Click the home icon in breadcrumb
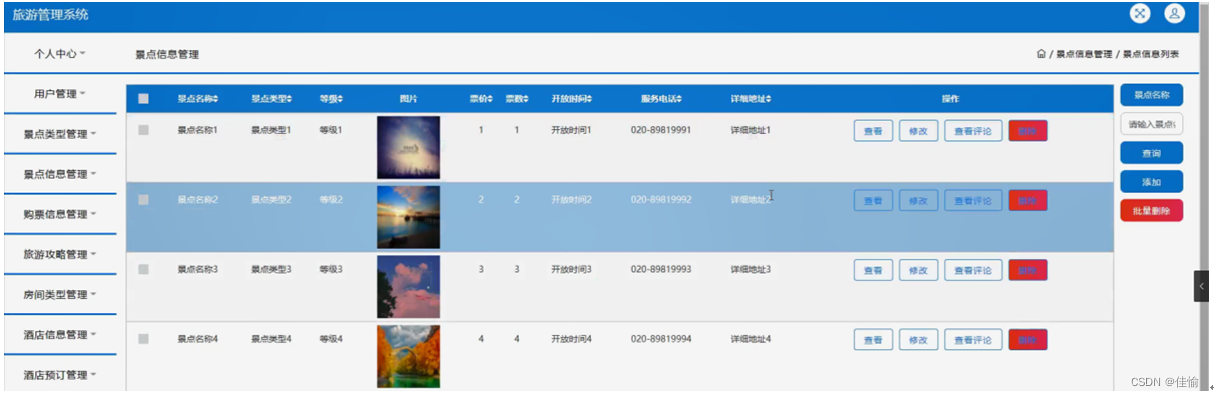This screenshot has height=397, width=1214. (1041, 54)
